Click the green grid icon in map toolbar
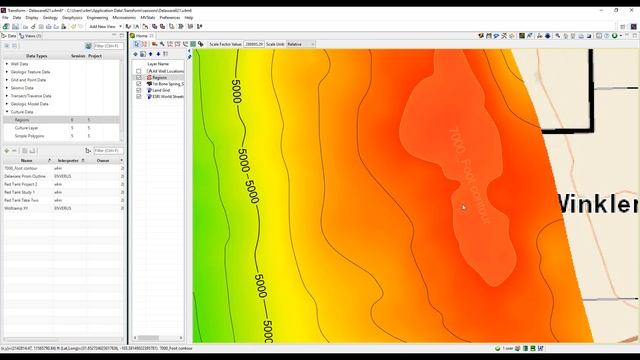Image resolution: width=640 pixels, height=360 pixels. (193, 44)
